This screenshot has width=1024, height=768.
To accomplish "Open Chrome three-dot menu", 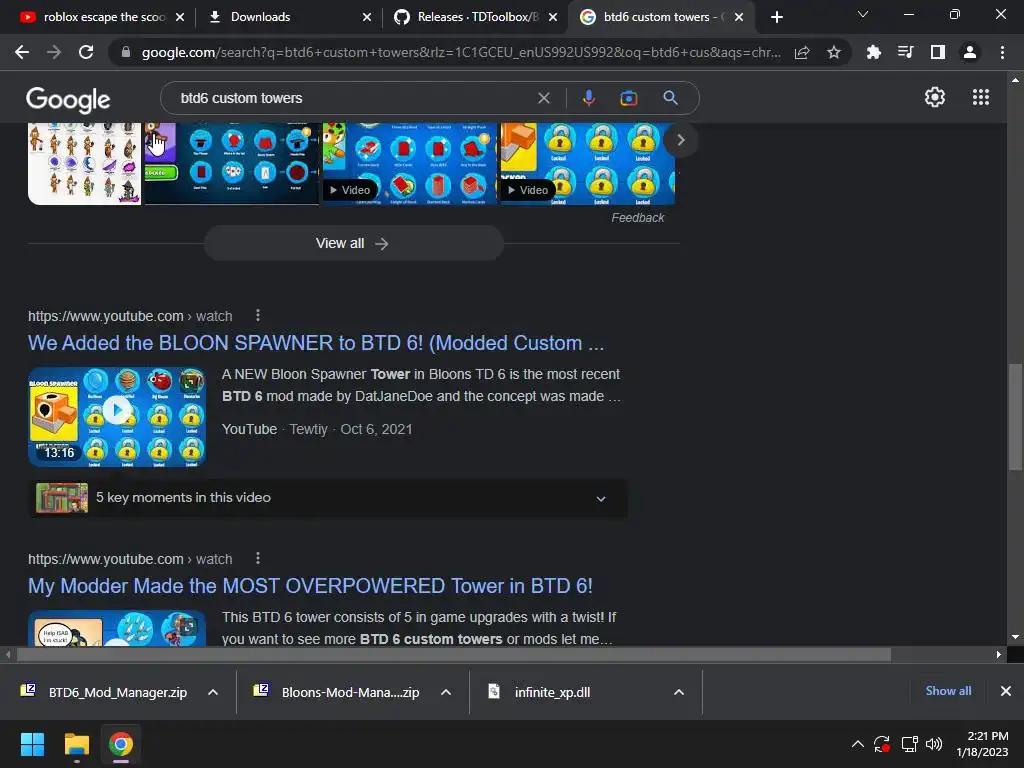I will pyautogui.click(x=1002, y=52).
